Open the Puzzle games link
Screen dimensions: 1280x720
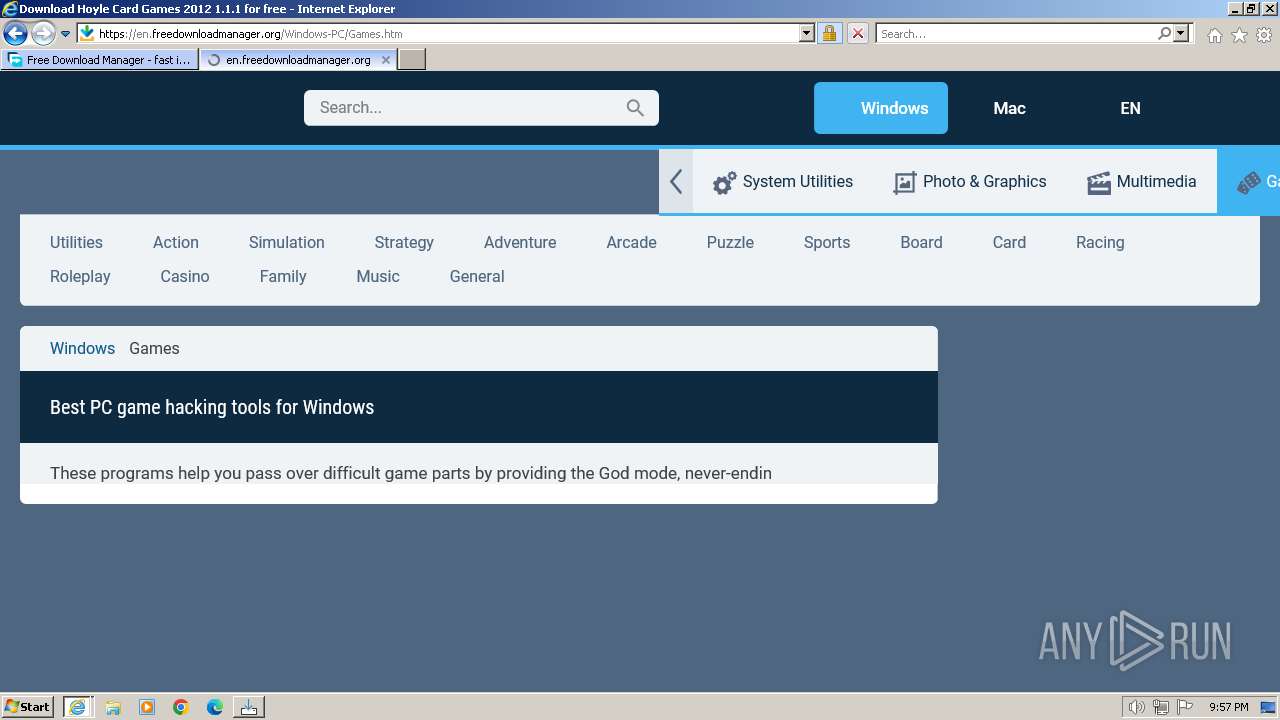(730, 242)
